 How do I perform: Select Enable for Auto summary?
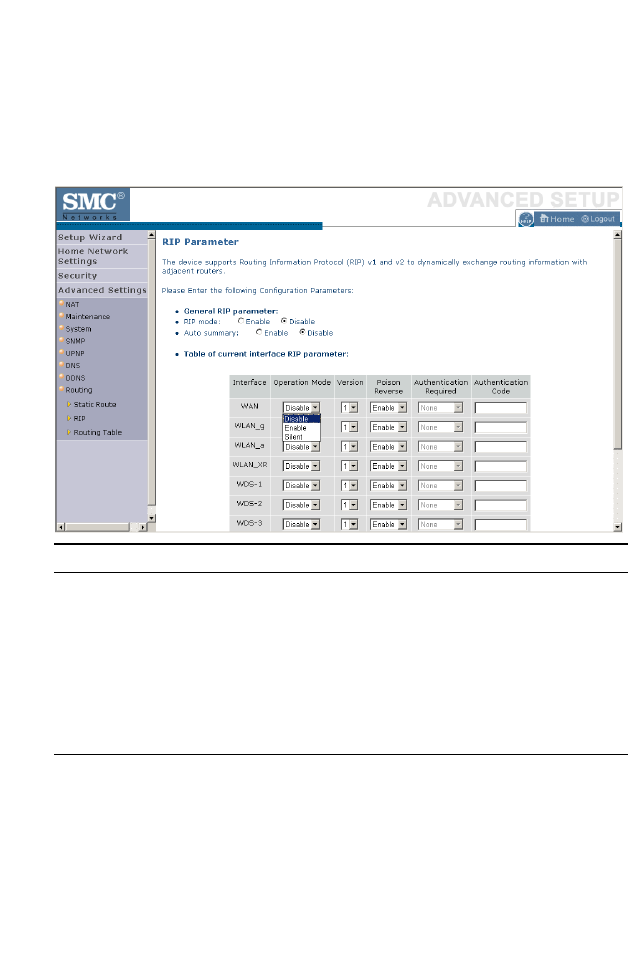pos(259,332)
